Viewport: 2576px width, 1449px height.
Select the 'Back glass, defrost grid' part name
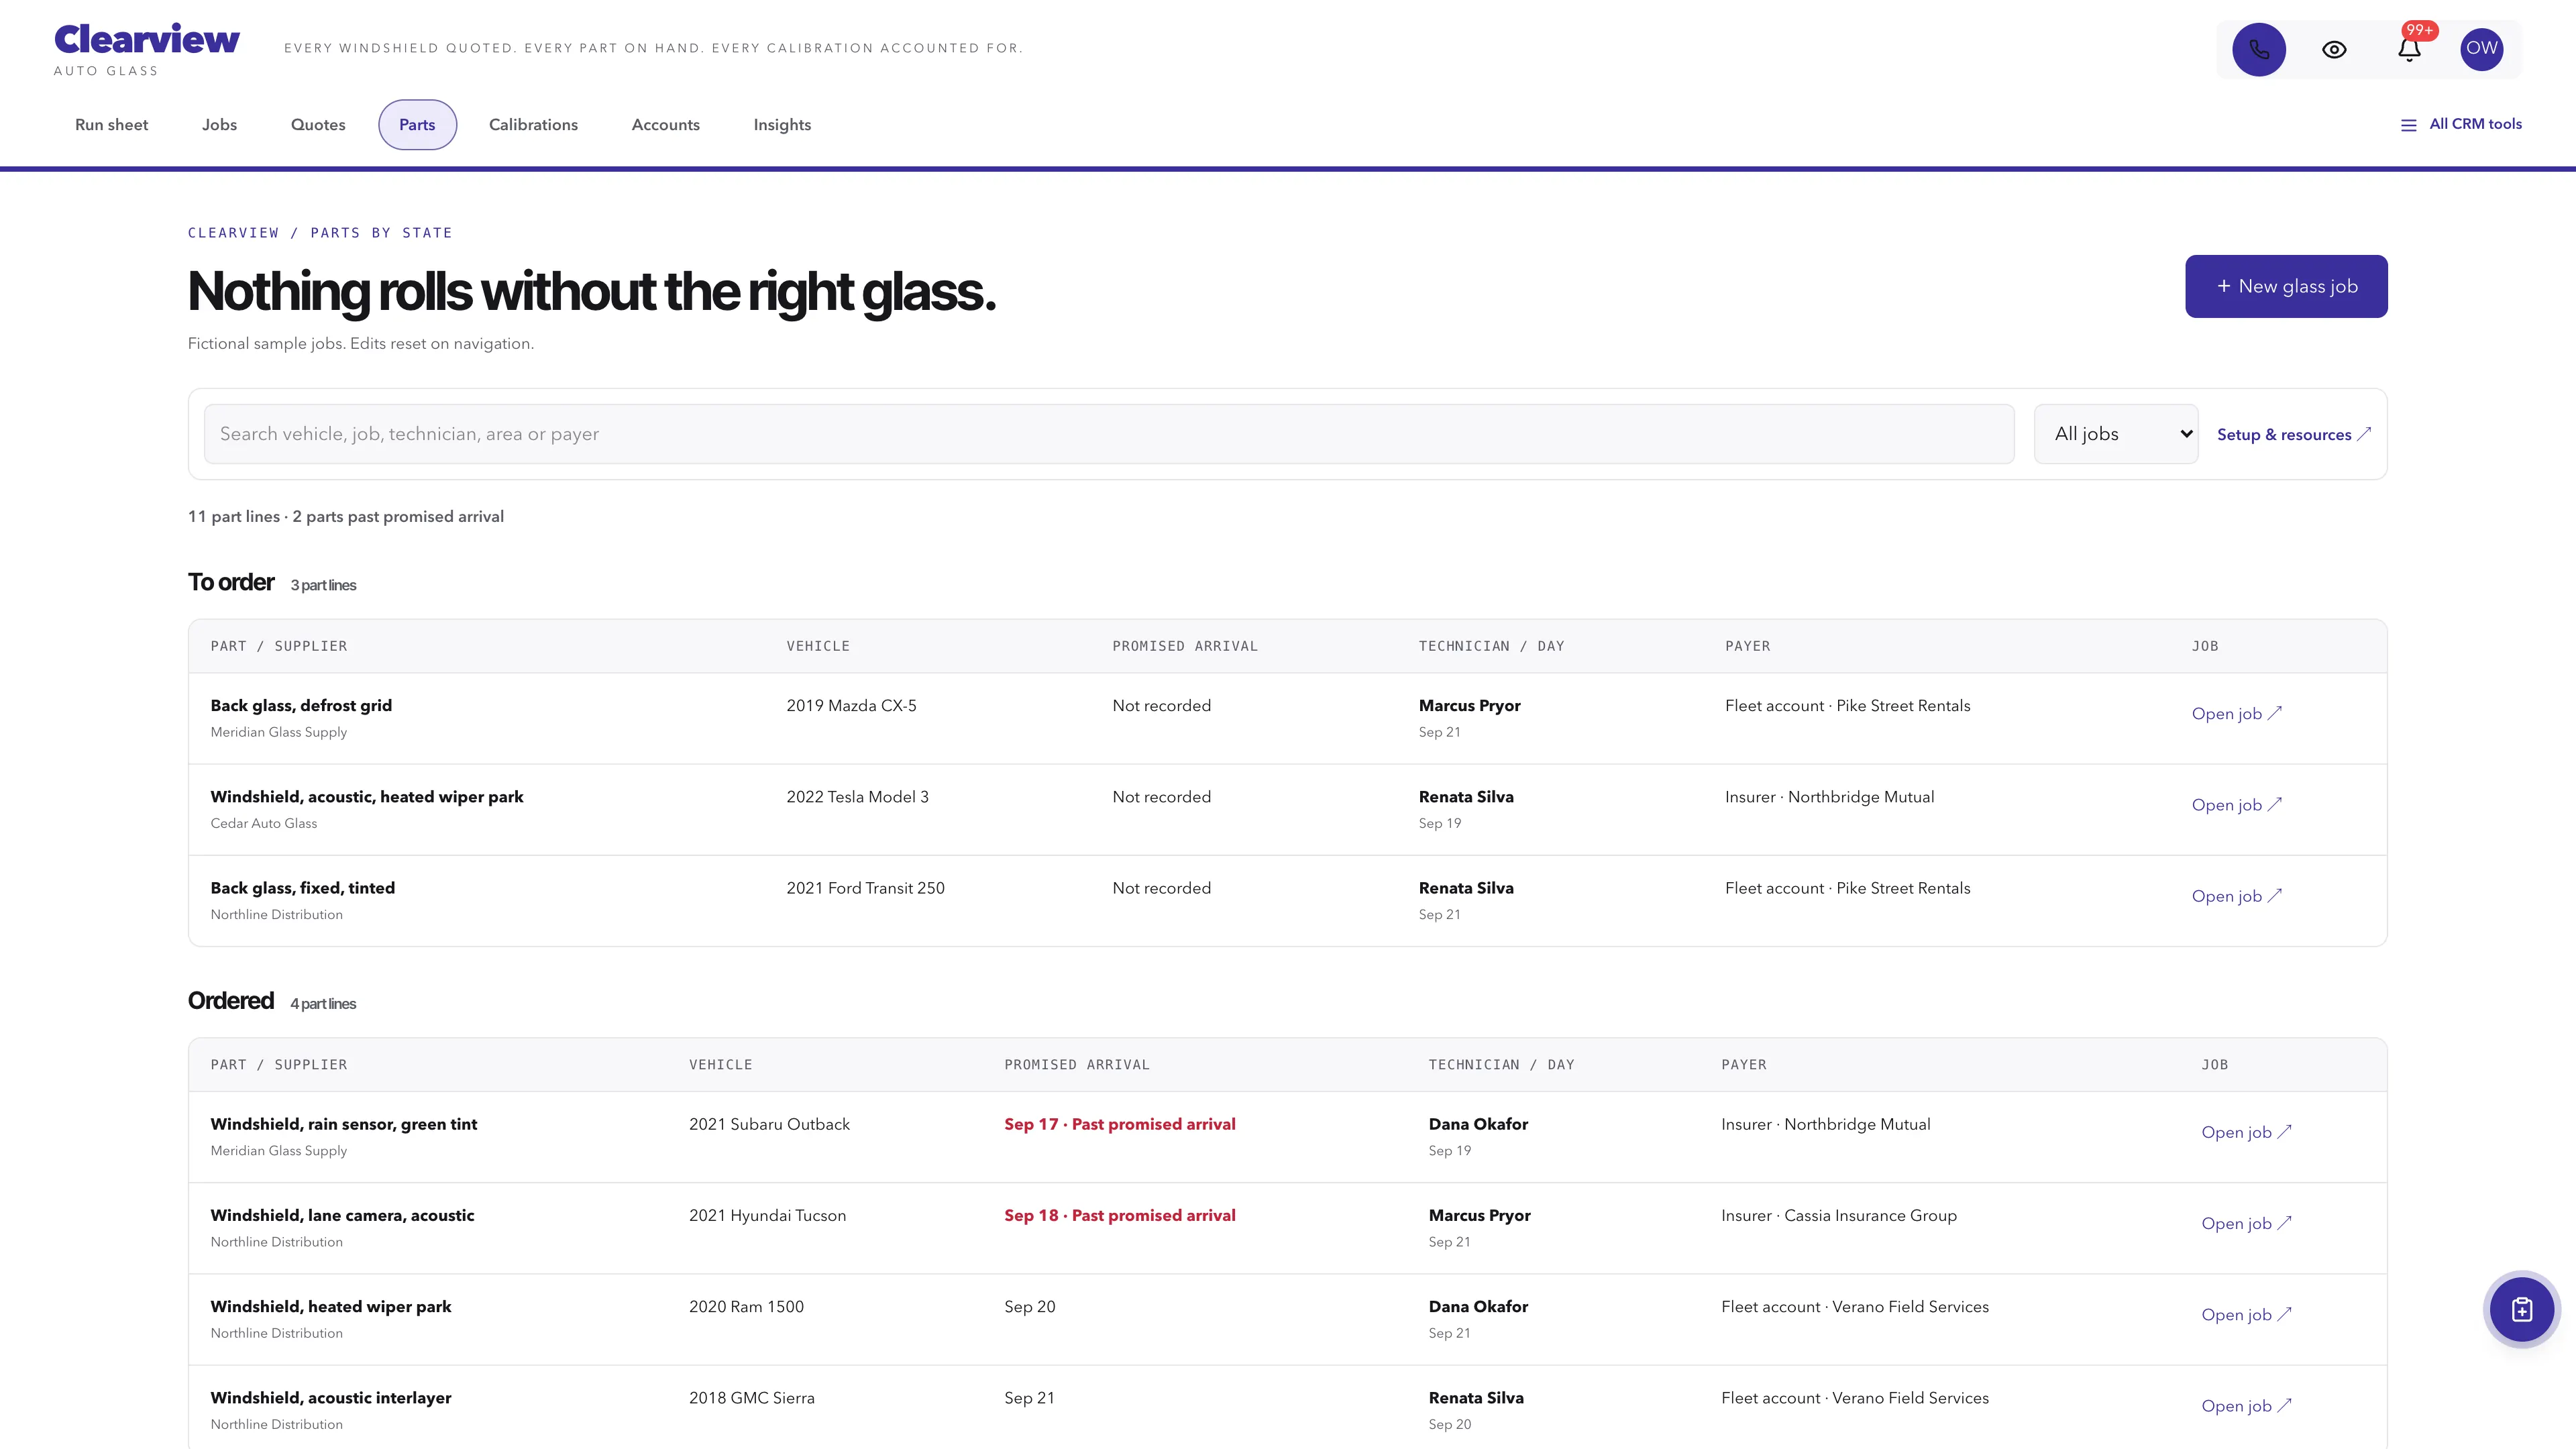click(x=301, y=705)
